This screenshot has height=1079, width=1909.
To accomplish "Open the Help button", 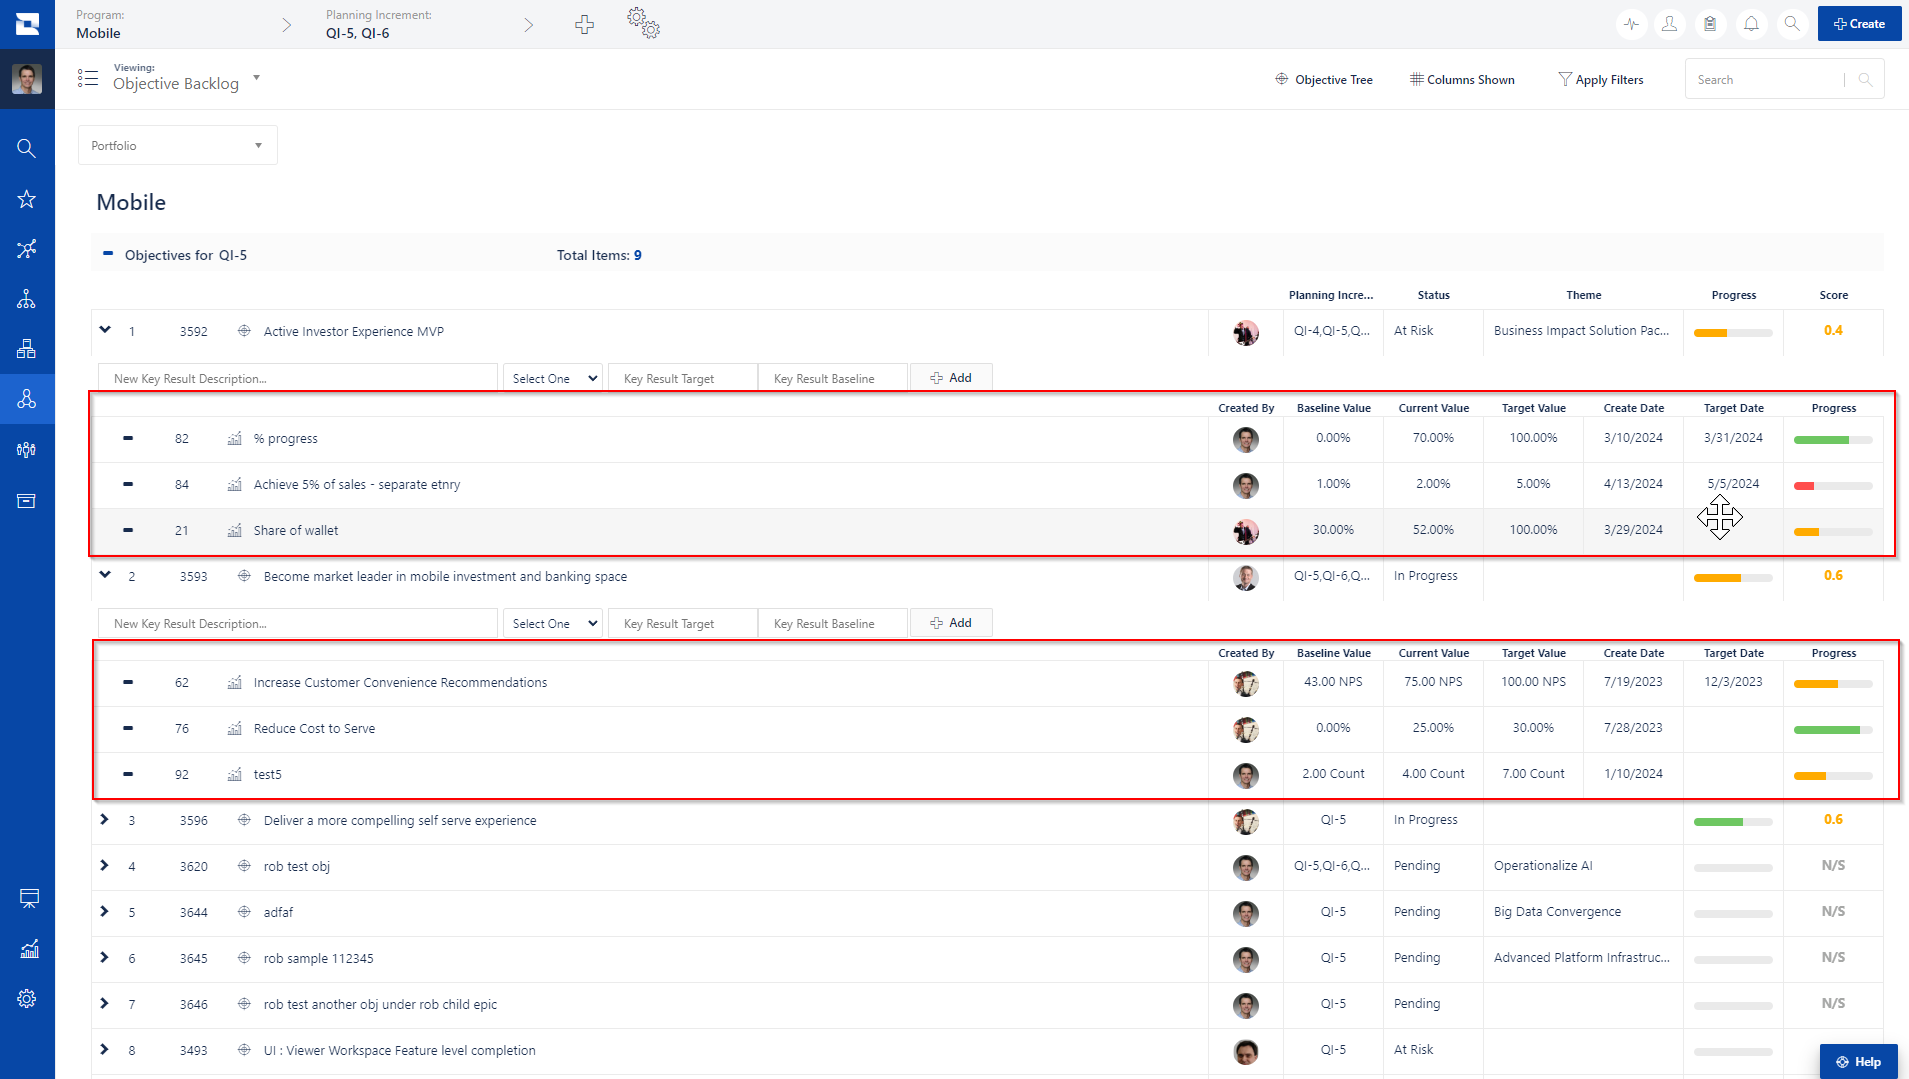I will [1859, 1062].
